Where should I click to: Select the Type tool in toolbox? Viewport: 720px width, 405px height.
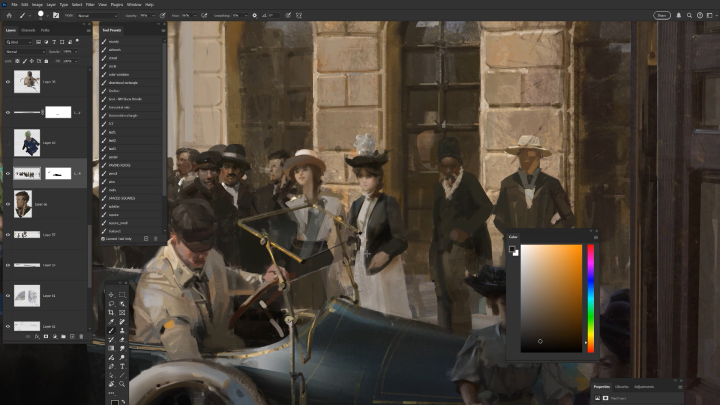click(122, 366)
